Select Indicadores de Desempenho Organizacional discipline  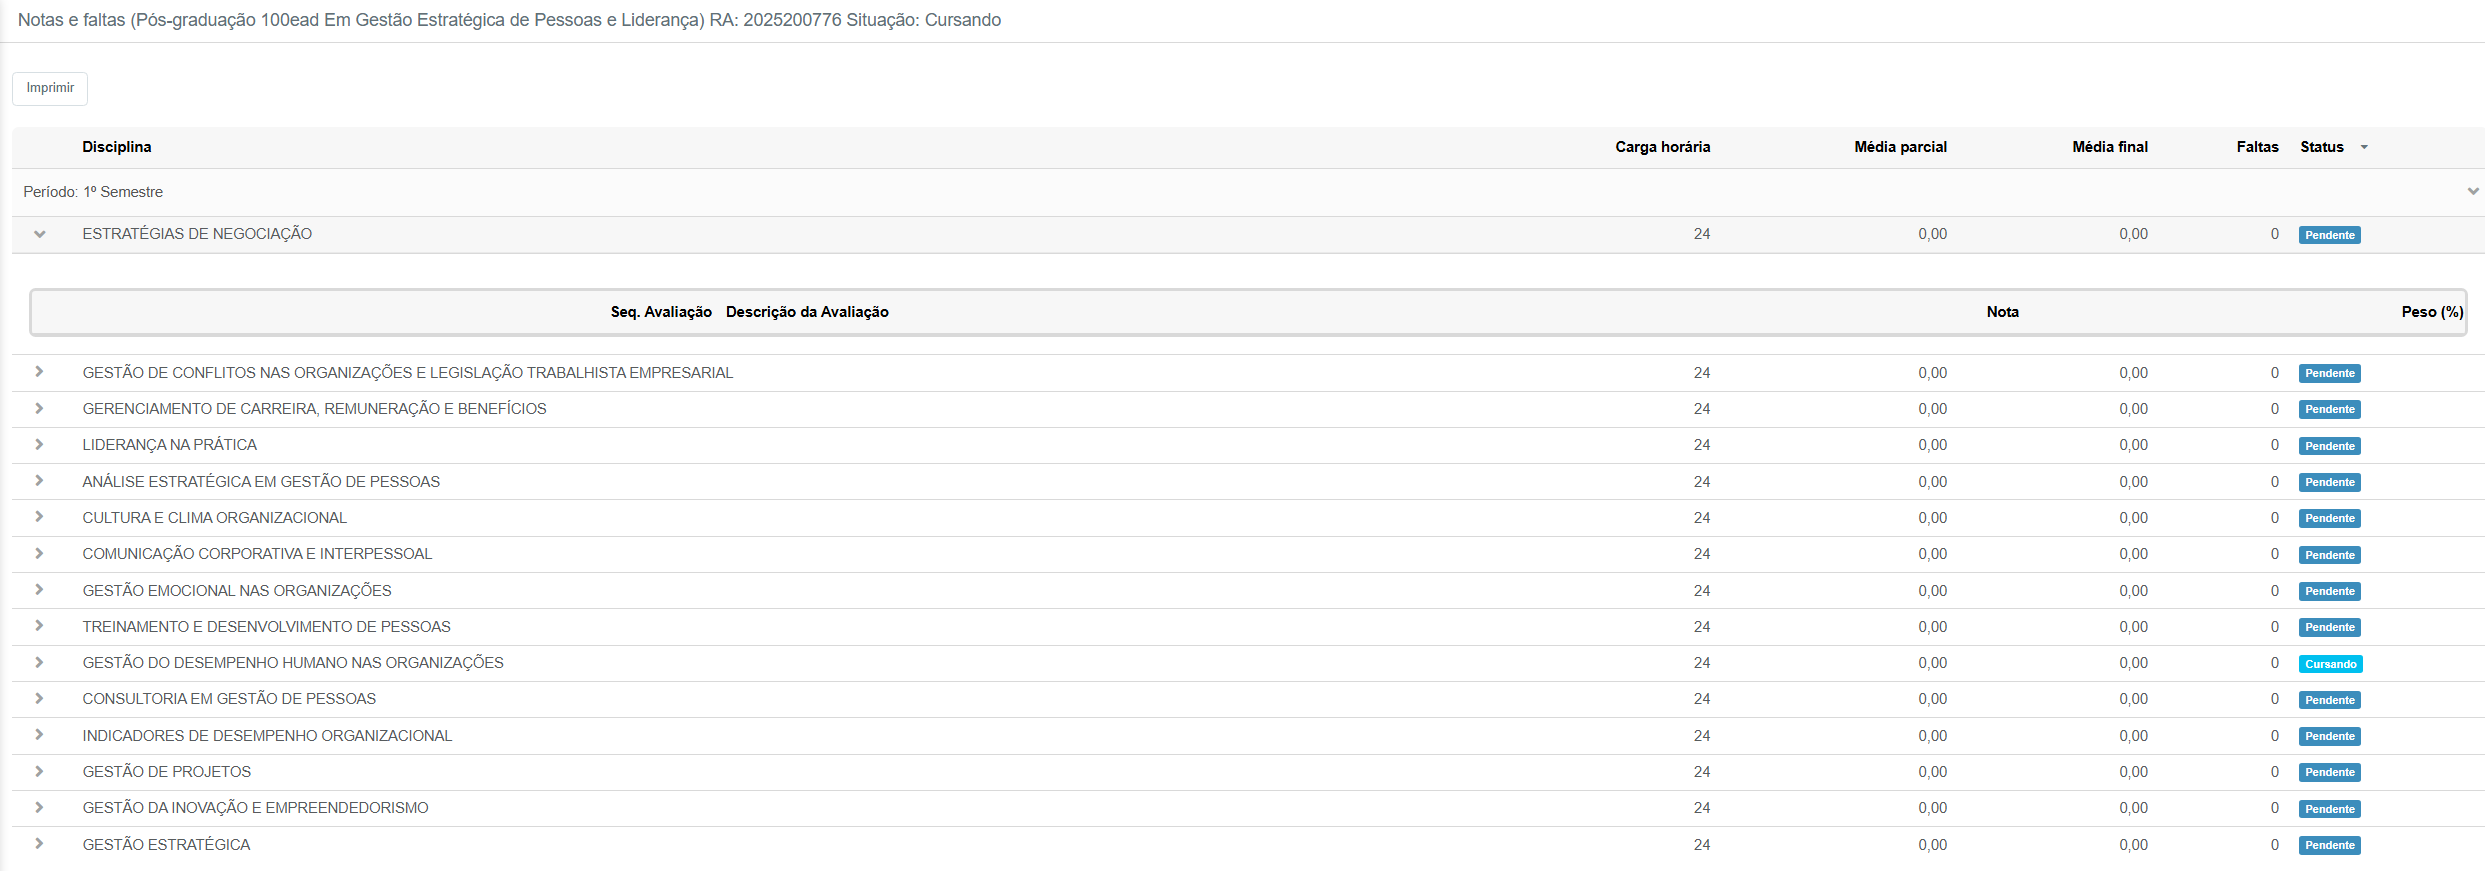(267, 736)
